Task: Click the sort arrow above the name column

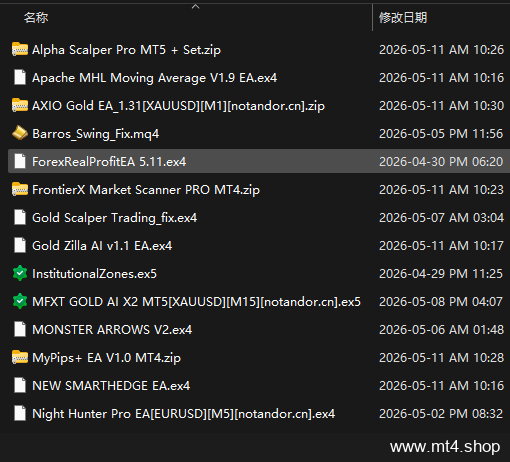Action: click(x=196, y=6)
